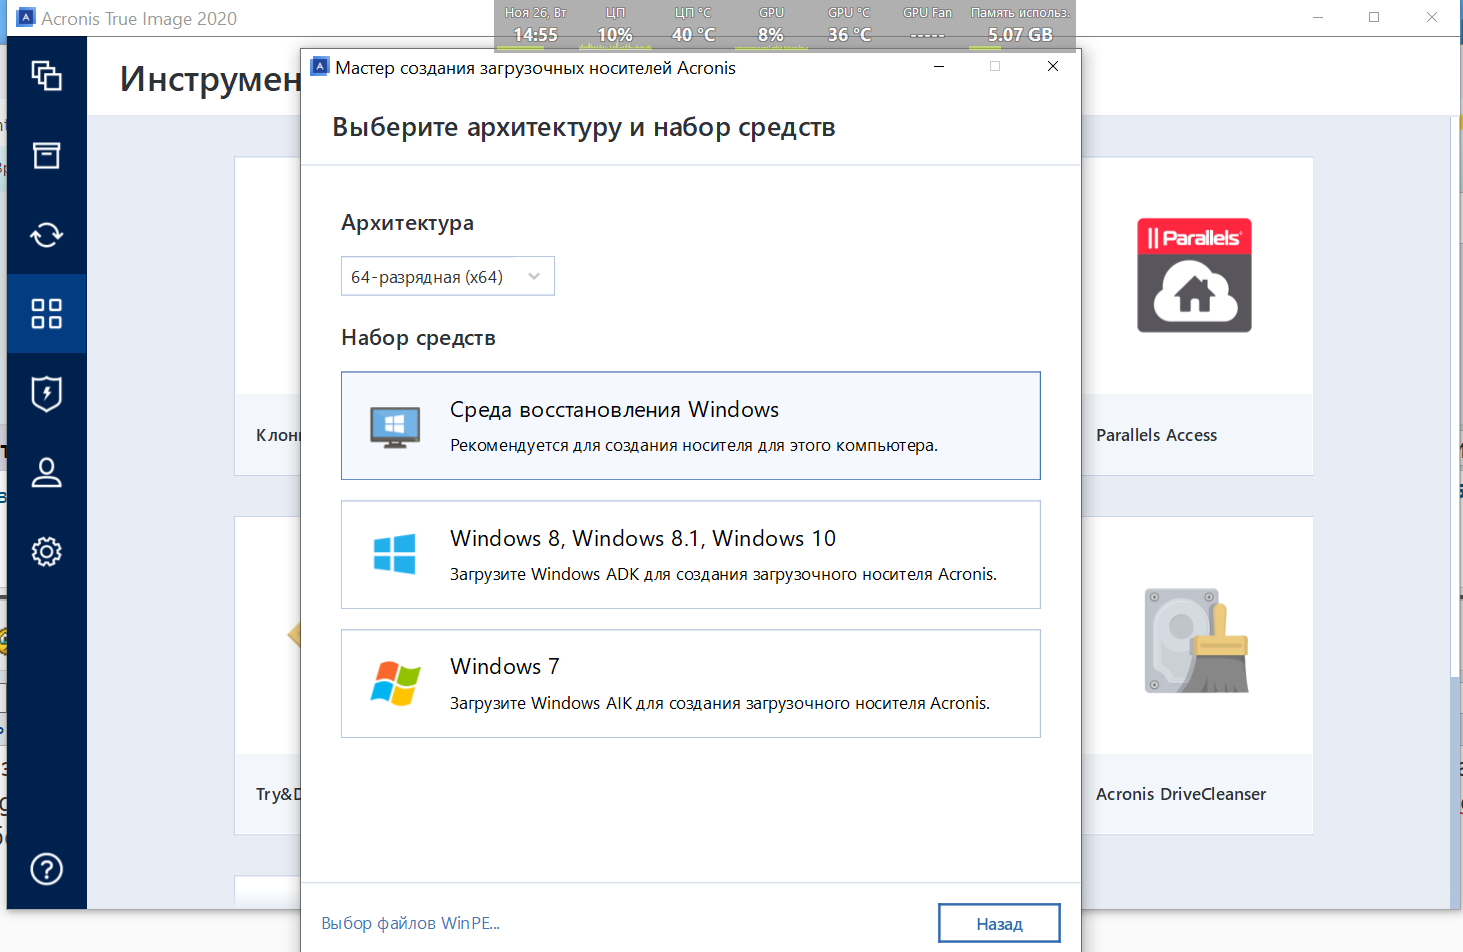Go to the Sync section icon

click(x=46, y=235)
